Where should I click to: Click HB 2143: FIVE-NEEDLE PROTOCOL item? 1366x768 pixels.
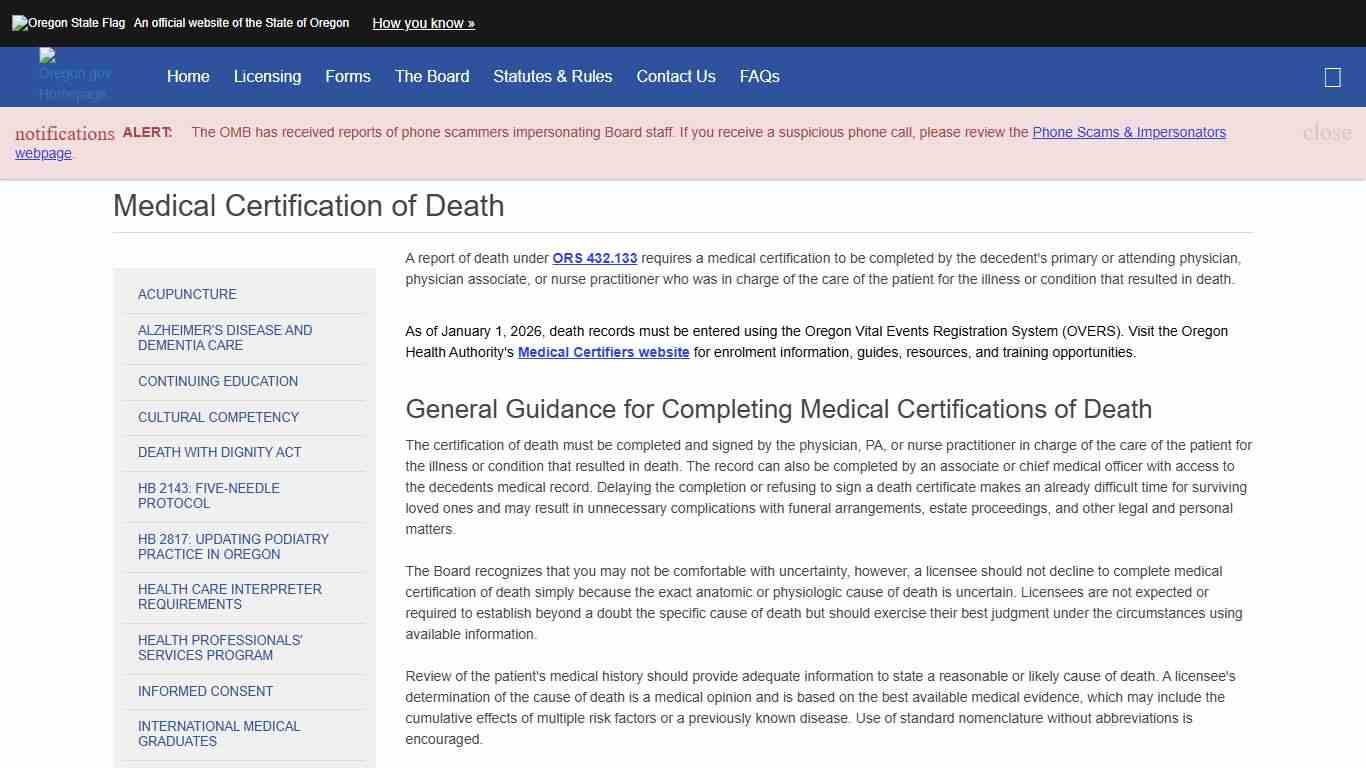(x=209, y=496)
